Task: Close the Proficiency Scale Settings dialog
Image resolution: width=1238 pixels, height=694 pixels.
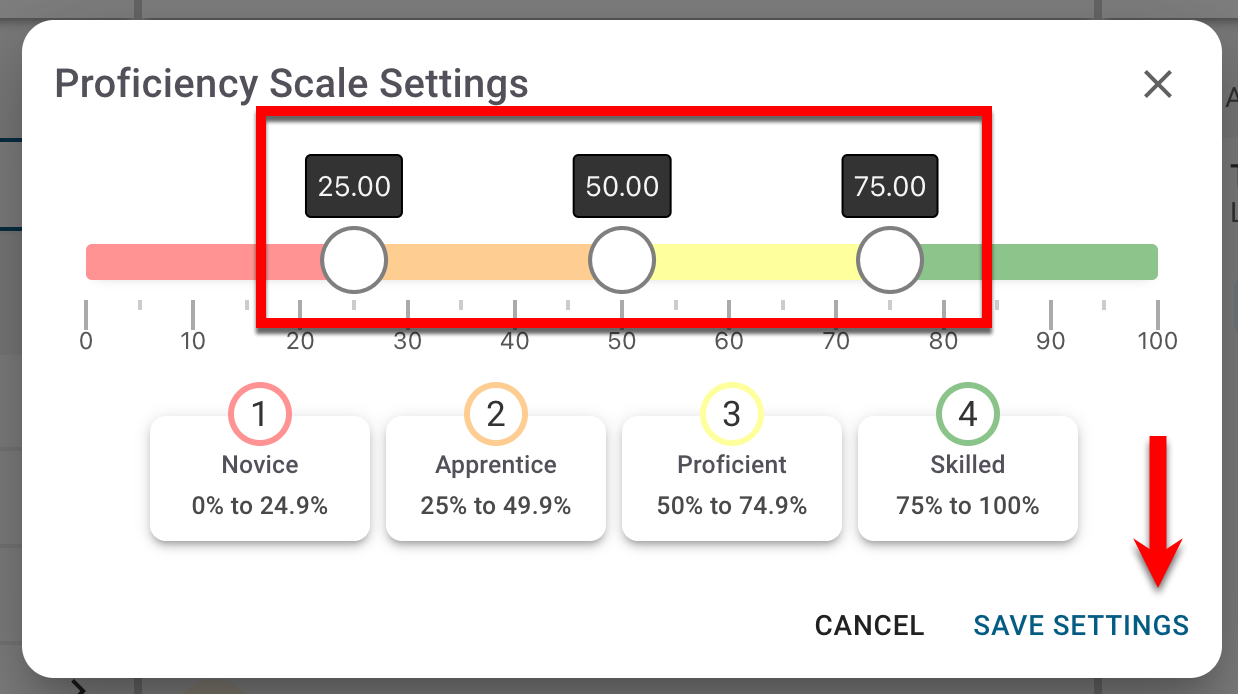Action: click(1157, 85)
